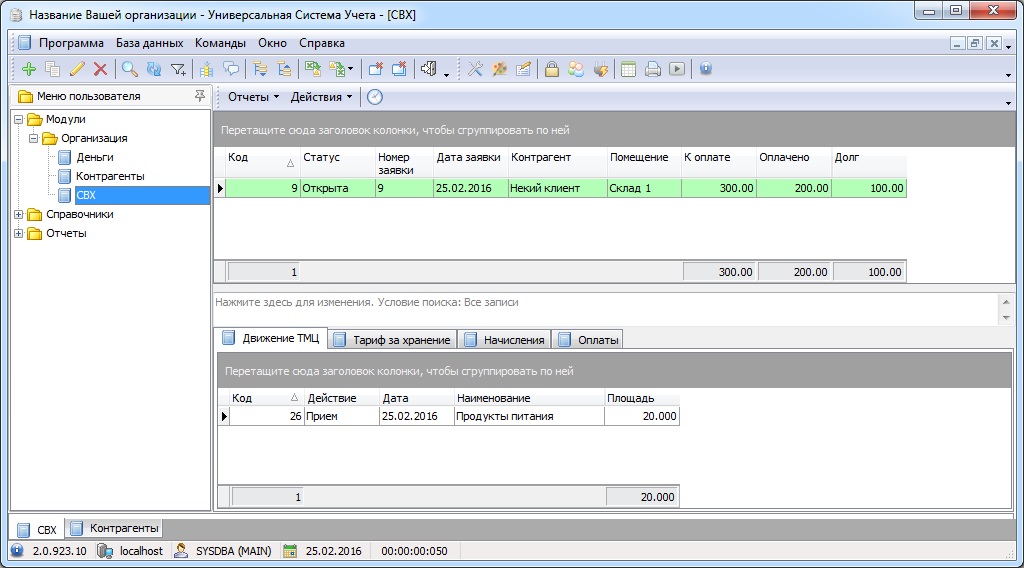
Task: Select Деньги in the menu tree
Action: [x=95, y=157]
